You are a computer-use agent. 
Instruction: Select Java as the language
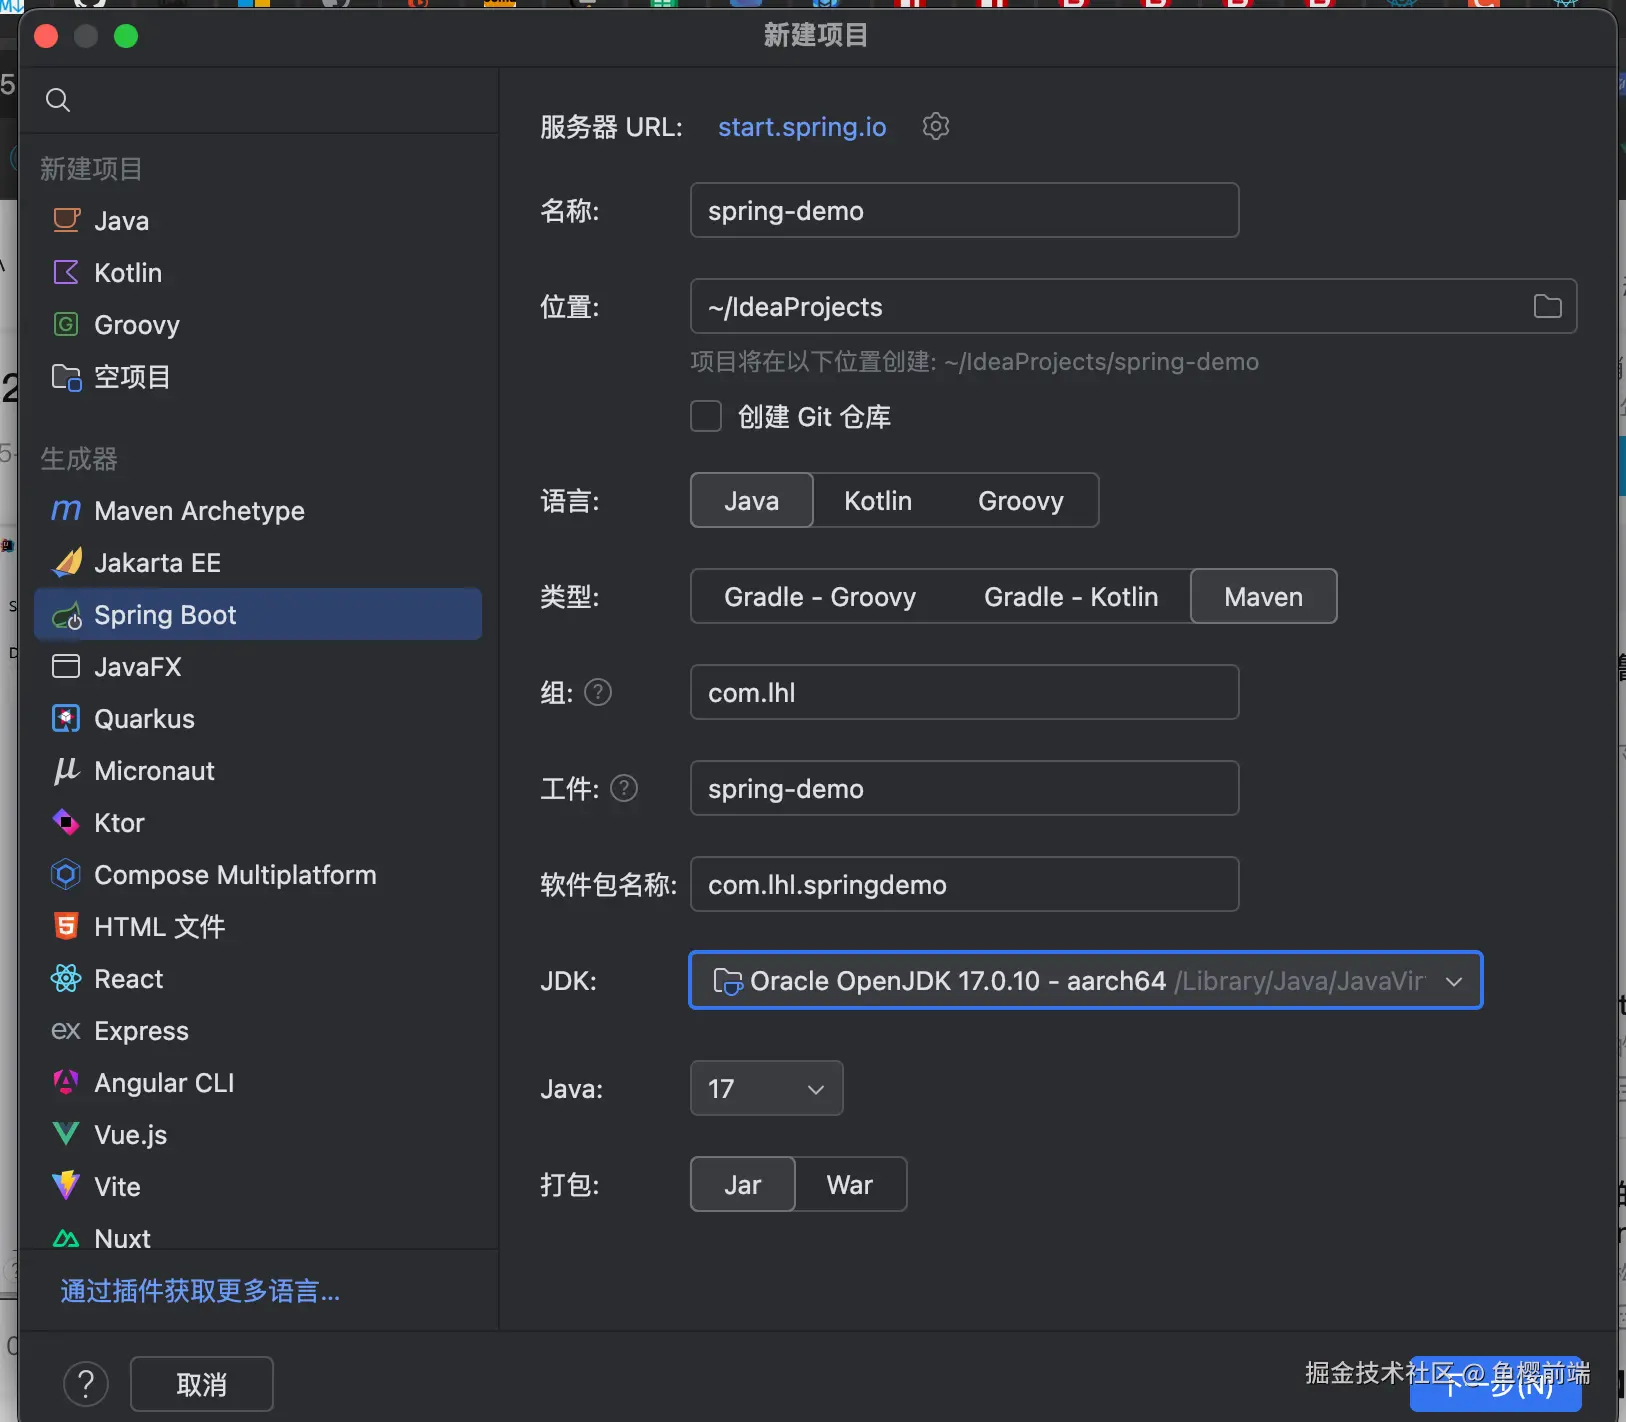pos(752,500)
